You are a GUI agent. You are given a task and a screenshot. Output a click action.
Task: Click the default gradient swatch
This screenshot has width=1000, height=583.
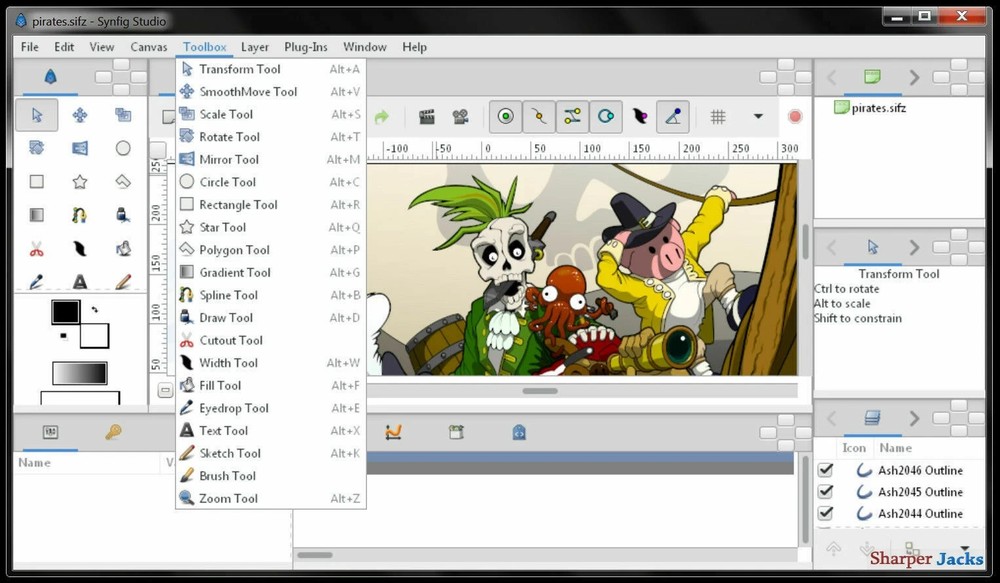tap(80, 373)
